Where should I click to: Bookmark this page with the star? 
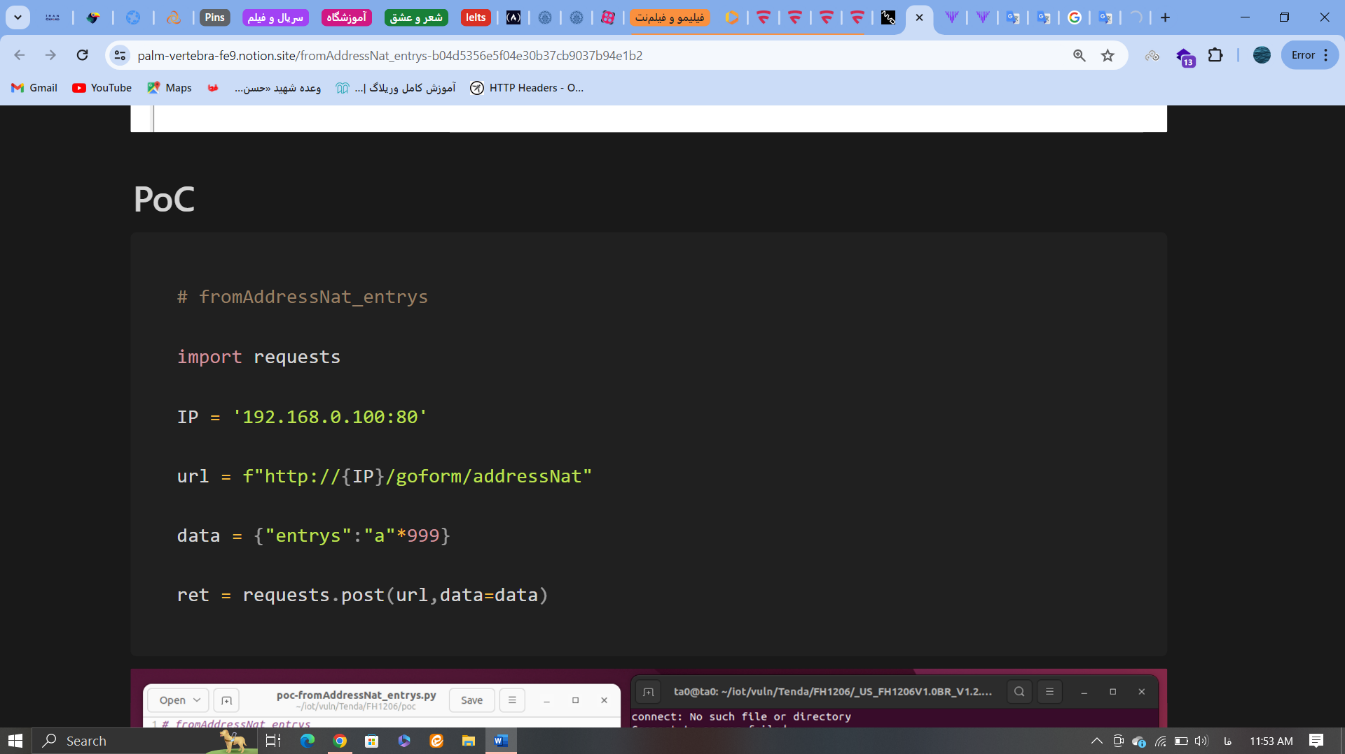(x=1107, y=56)
